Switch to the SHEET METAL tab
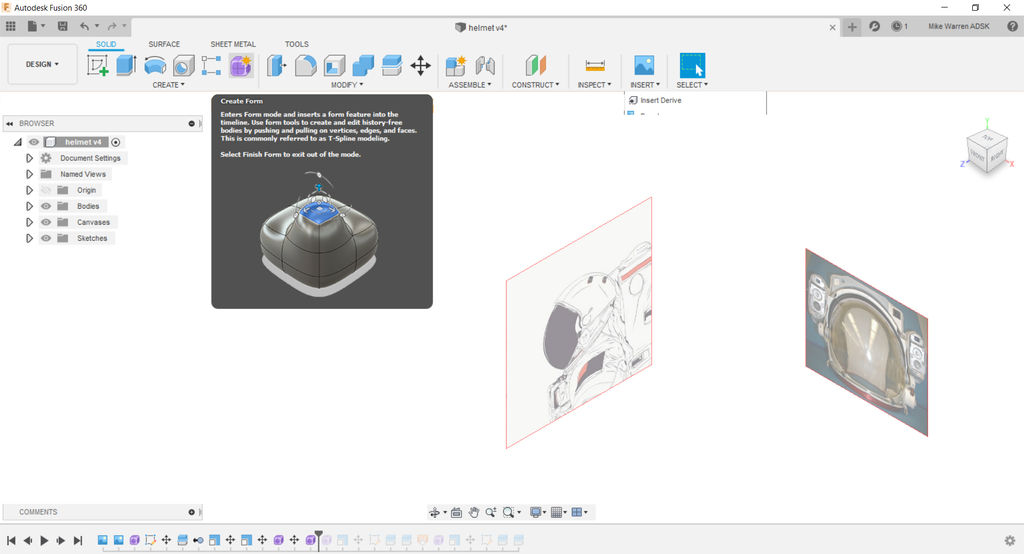The width and height of the screenshot is (1024, 554). (233, 44)
